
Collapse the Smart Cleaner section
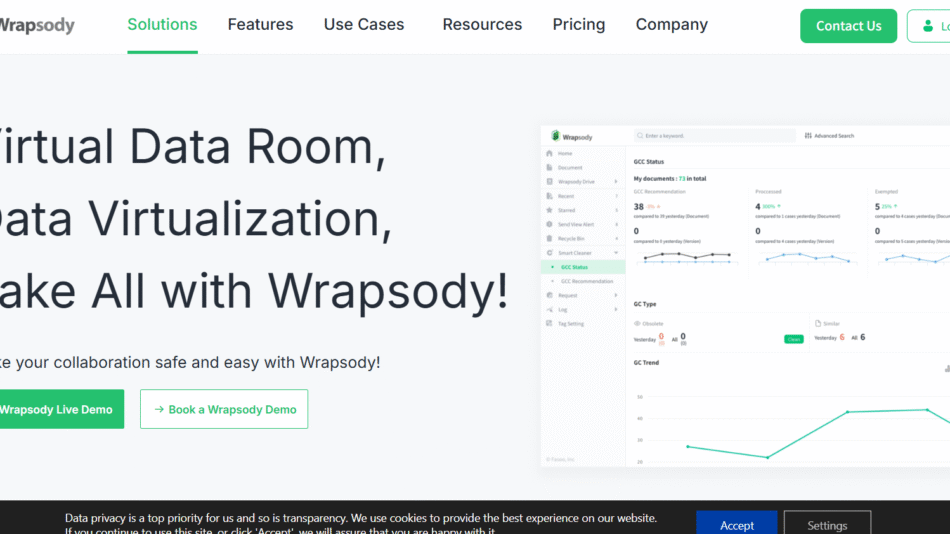[616, 253]
